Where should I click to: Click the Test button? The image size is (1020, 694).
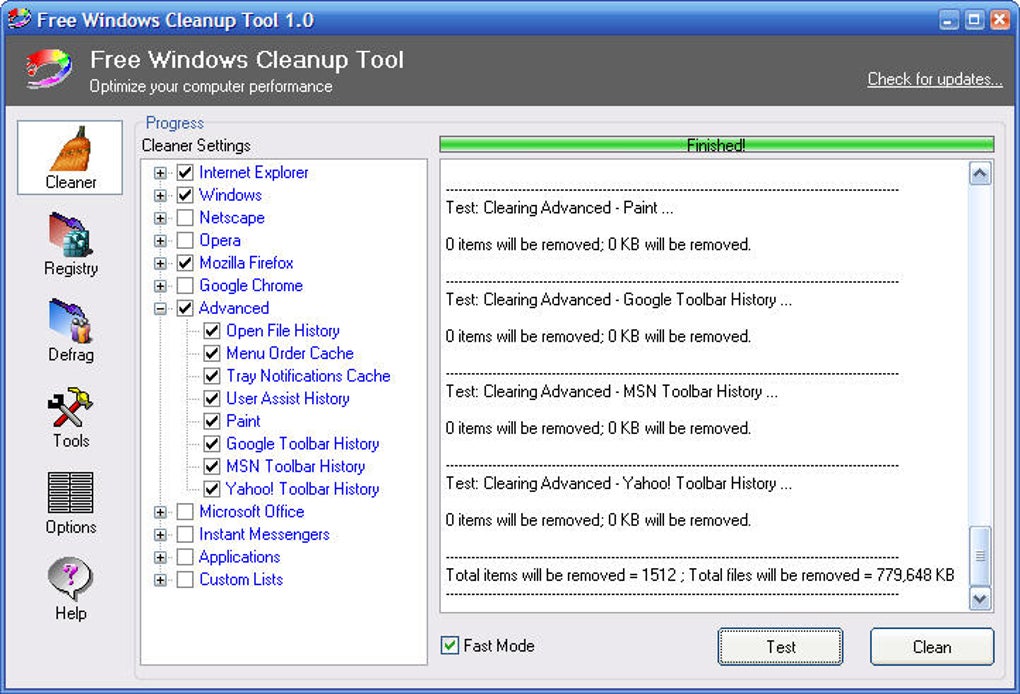[x=780, y=647]
